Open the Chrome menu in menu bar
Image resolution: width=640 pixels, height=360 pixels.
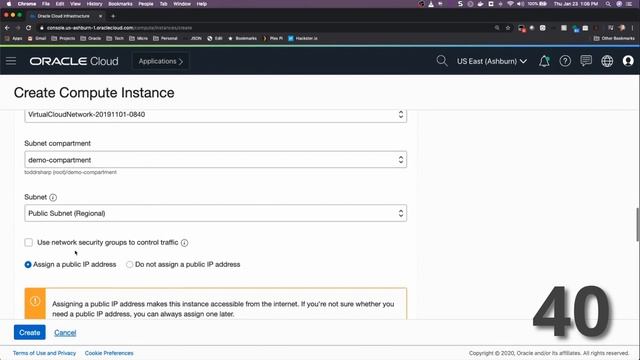coord(27,4)
